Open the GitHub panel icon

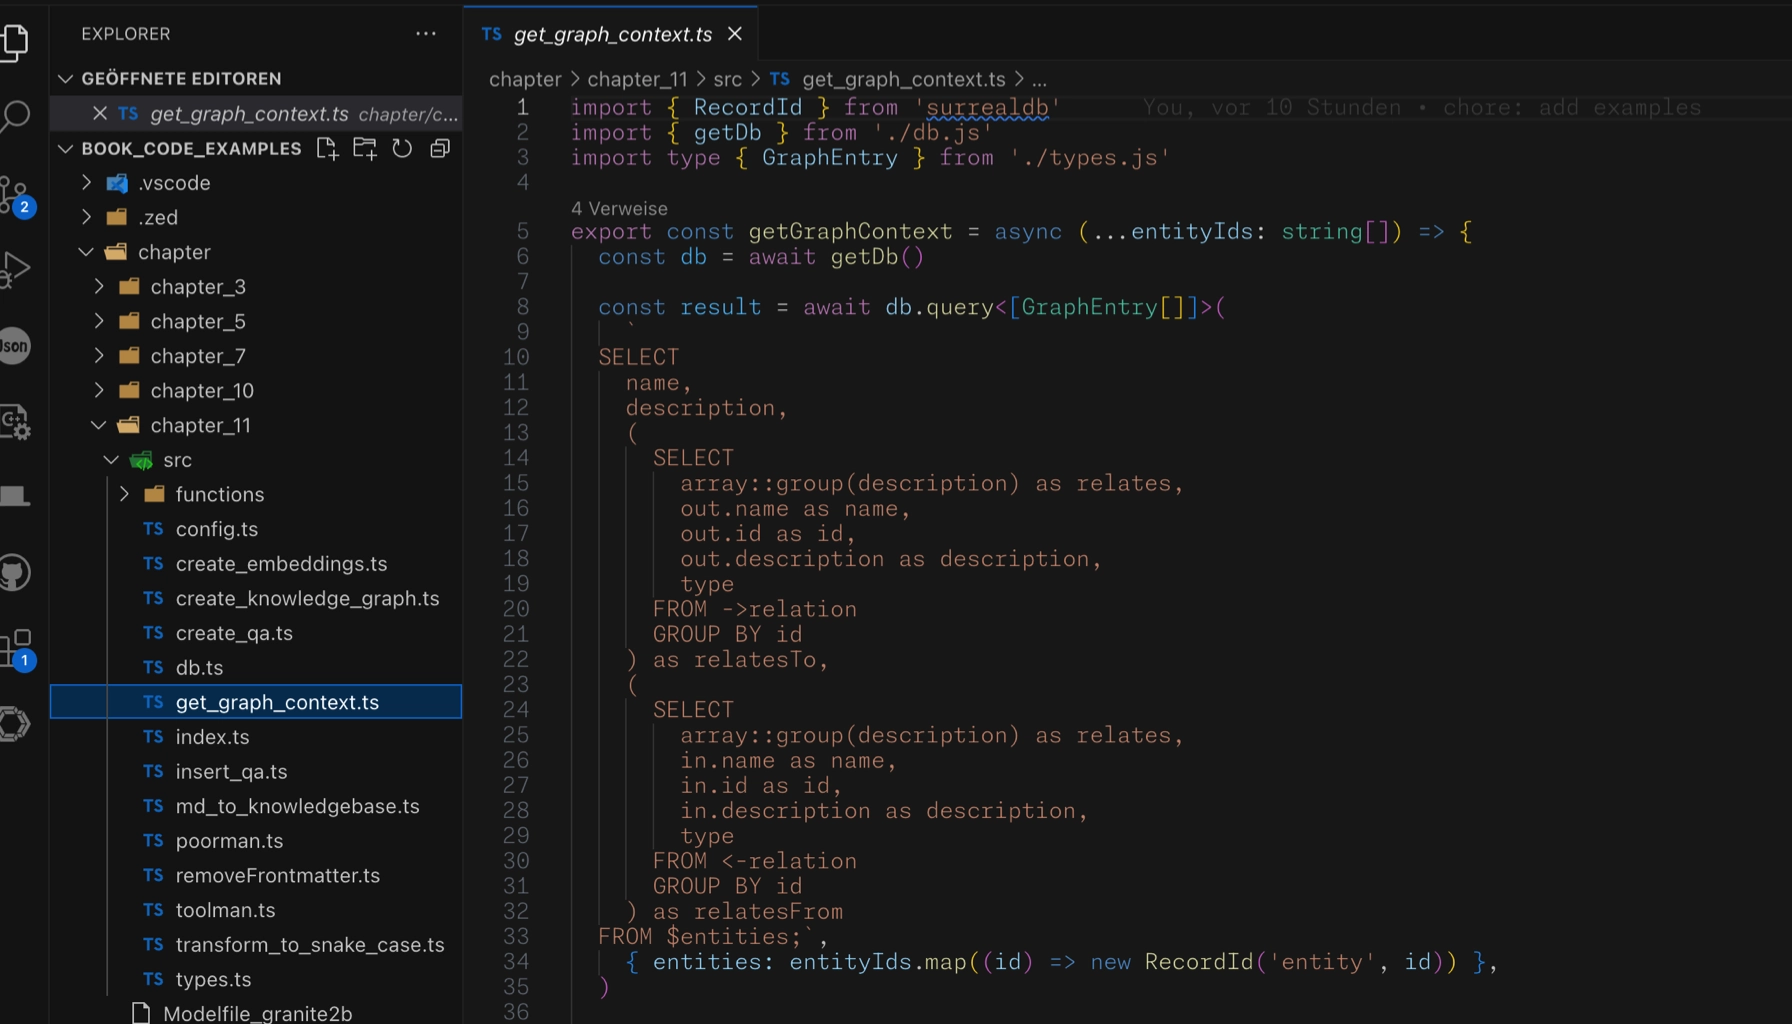coord(16,573)
